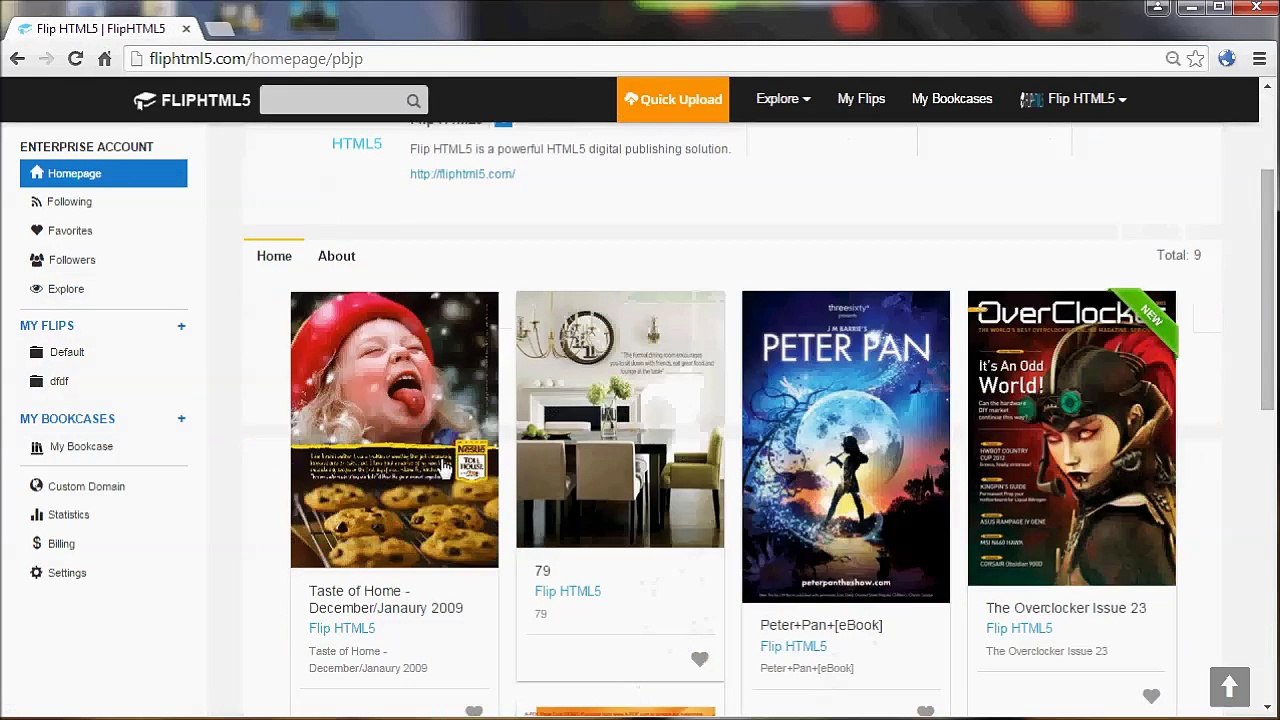This screenshot has height=720, width=1280.
Task: Click the HTML5 profile logo text
Action: 357,144
